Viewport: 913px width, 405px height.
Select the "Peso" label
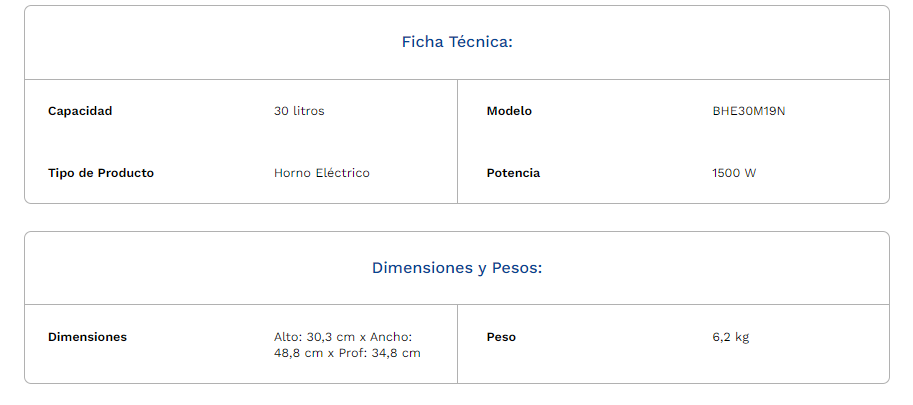[x=501, y=337]
